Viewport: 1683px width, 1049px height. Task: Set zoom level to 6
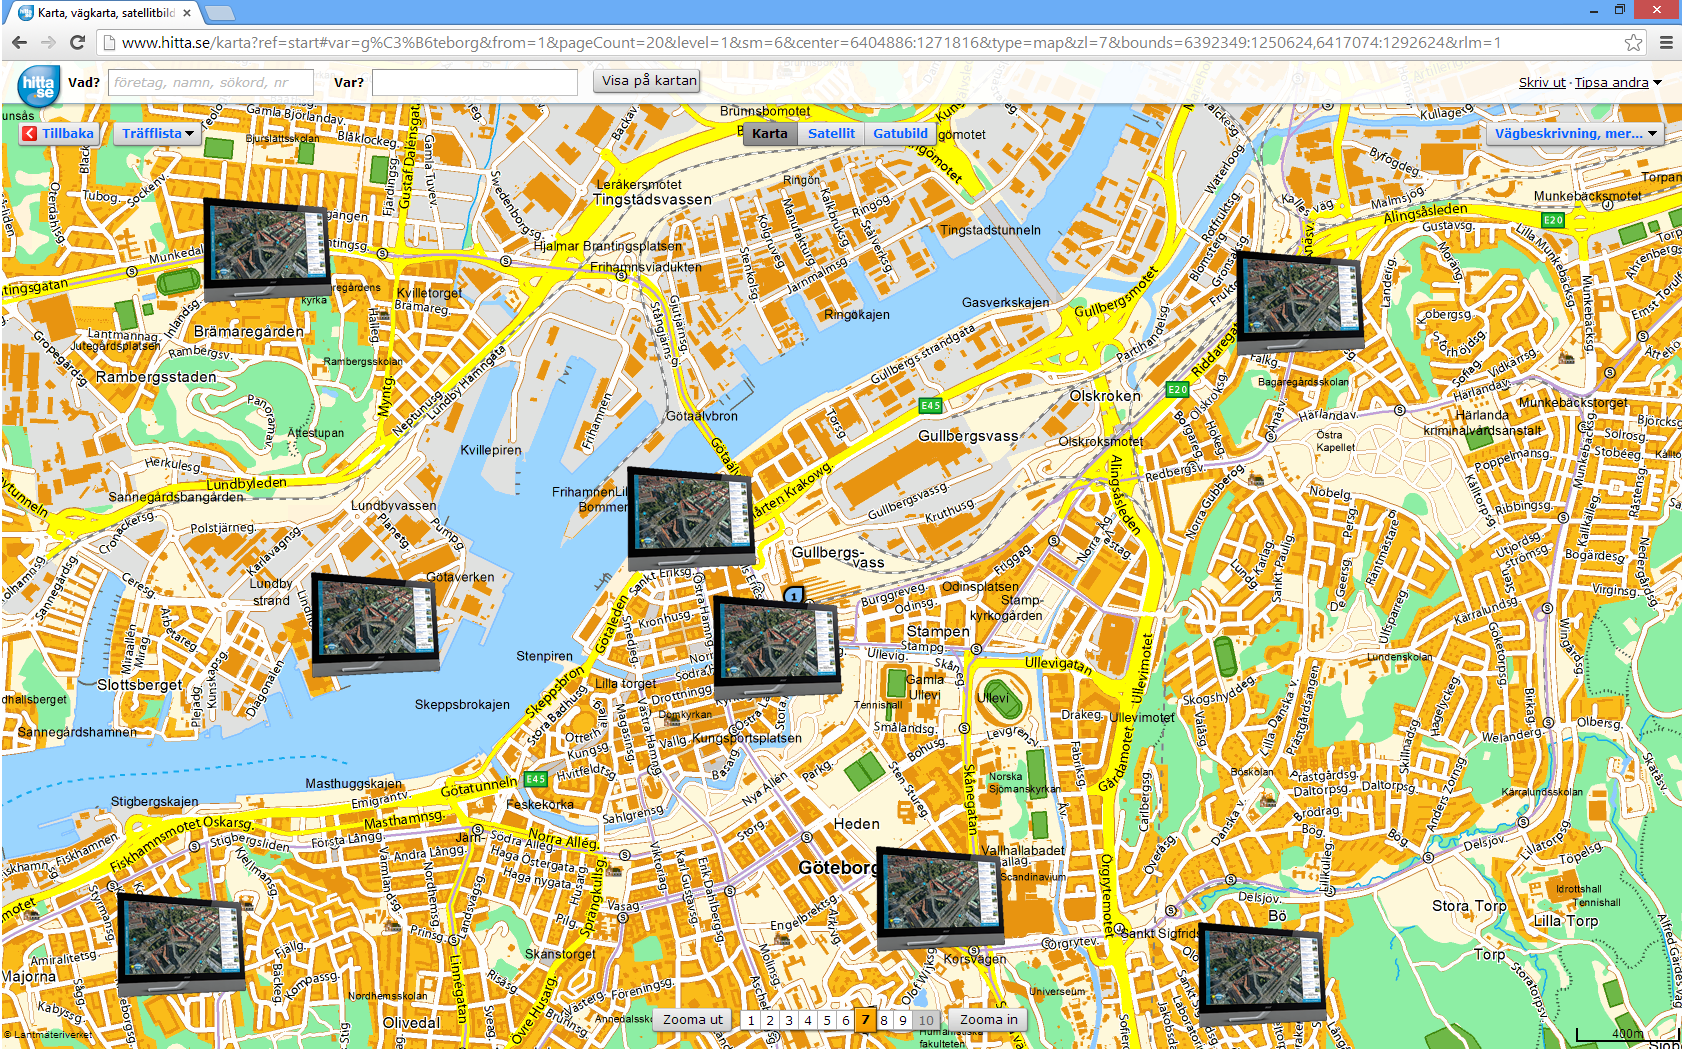(846, 1021)
